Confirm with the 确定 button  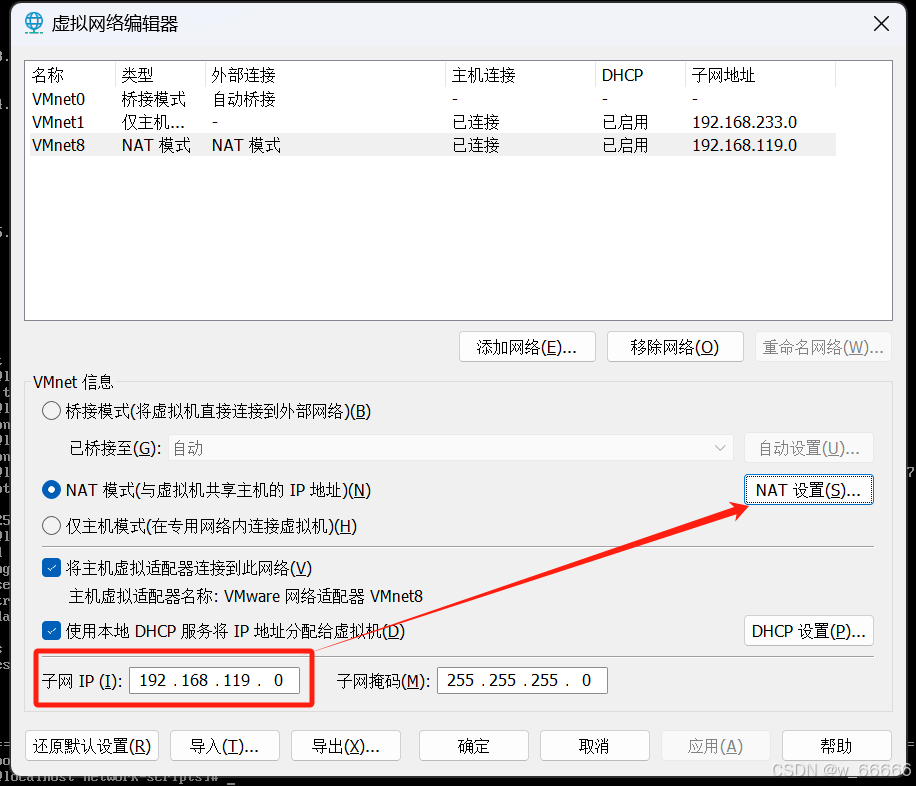click(x=474, y=746)
